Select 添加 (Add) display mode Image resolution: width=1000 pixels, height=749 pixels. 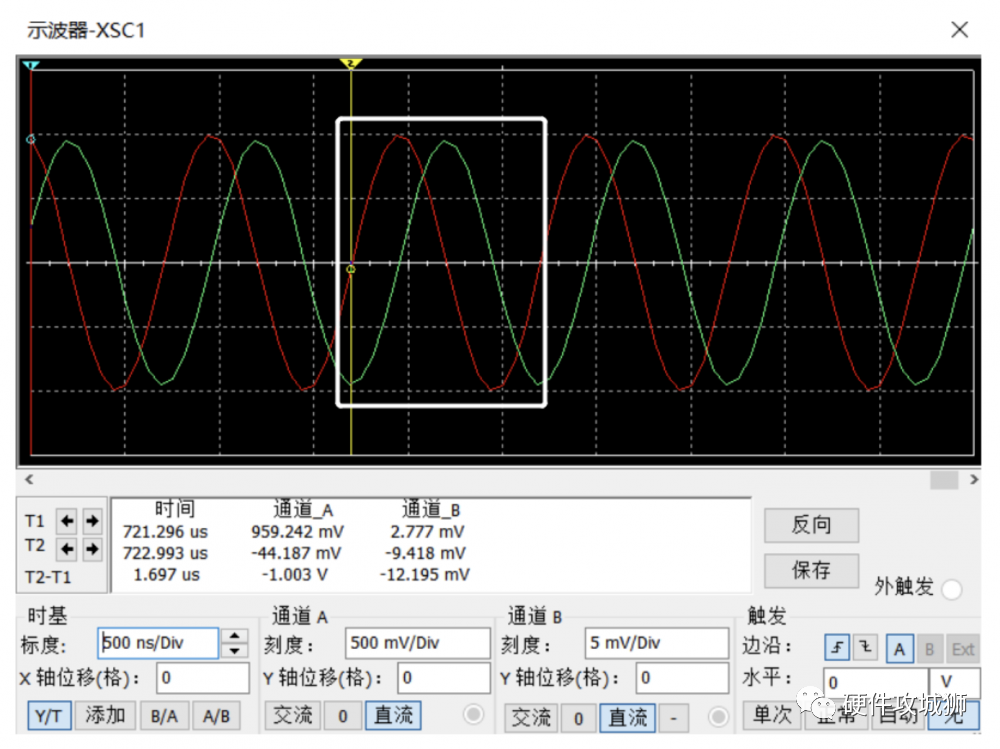point(105,716)
